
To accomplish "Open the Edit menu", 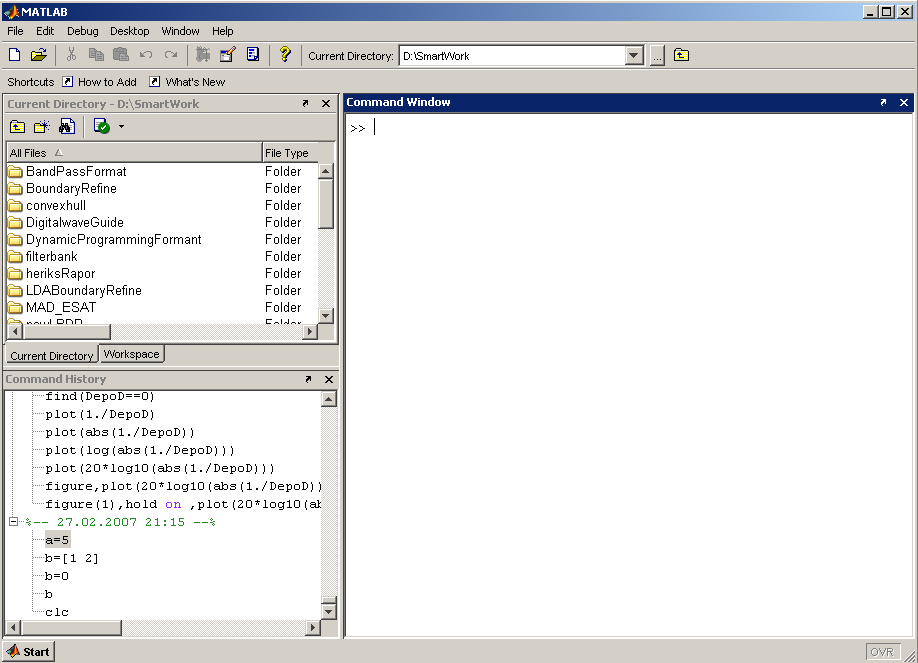I will (44, 31).
